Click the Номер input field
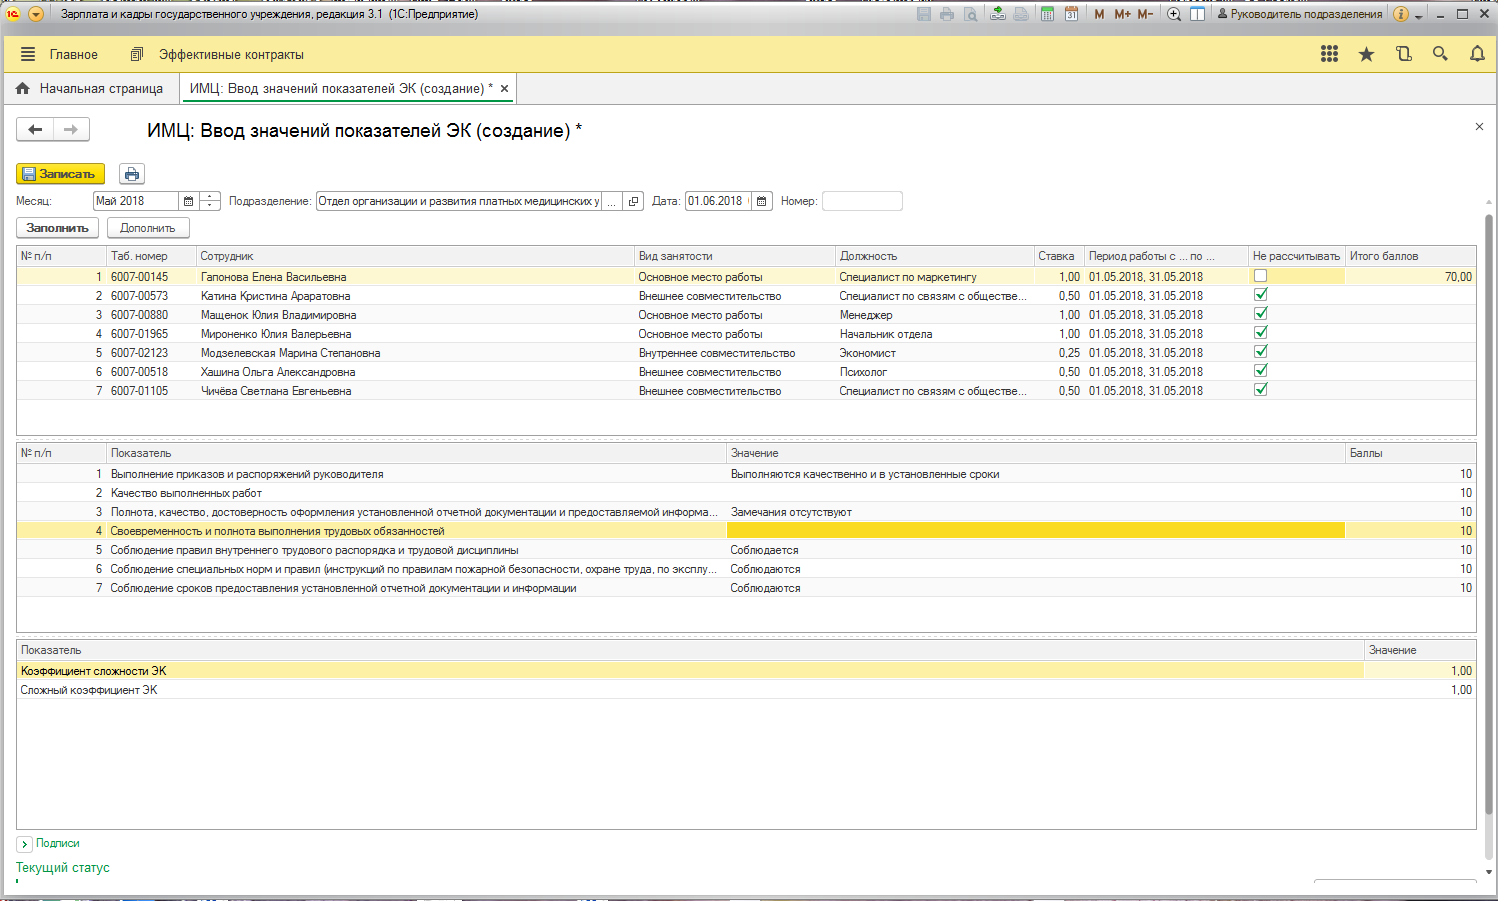Image resolution: width=1498 pixels, height=901 pixels. point(861,201)
